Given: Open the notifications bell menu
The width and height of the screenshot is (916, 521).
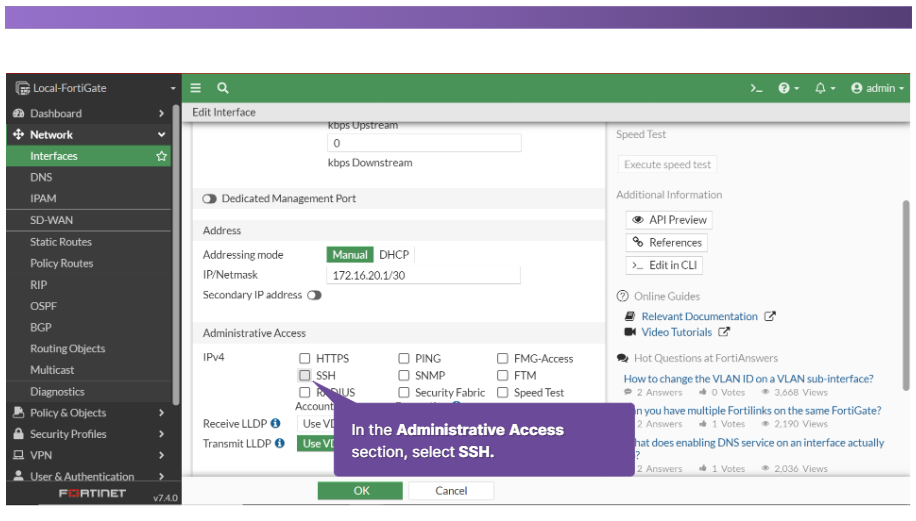Looking at the screenshot, I should pos(824,88).
